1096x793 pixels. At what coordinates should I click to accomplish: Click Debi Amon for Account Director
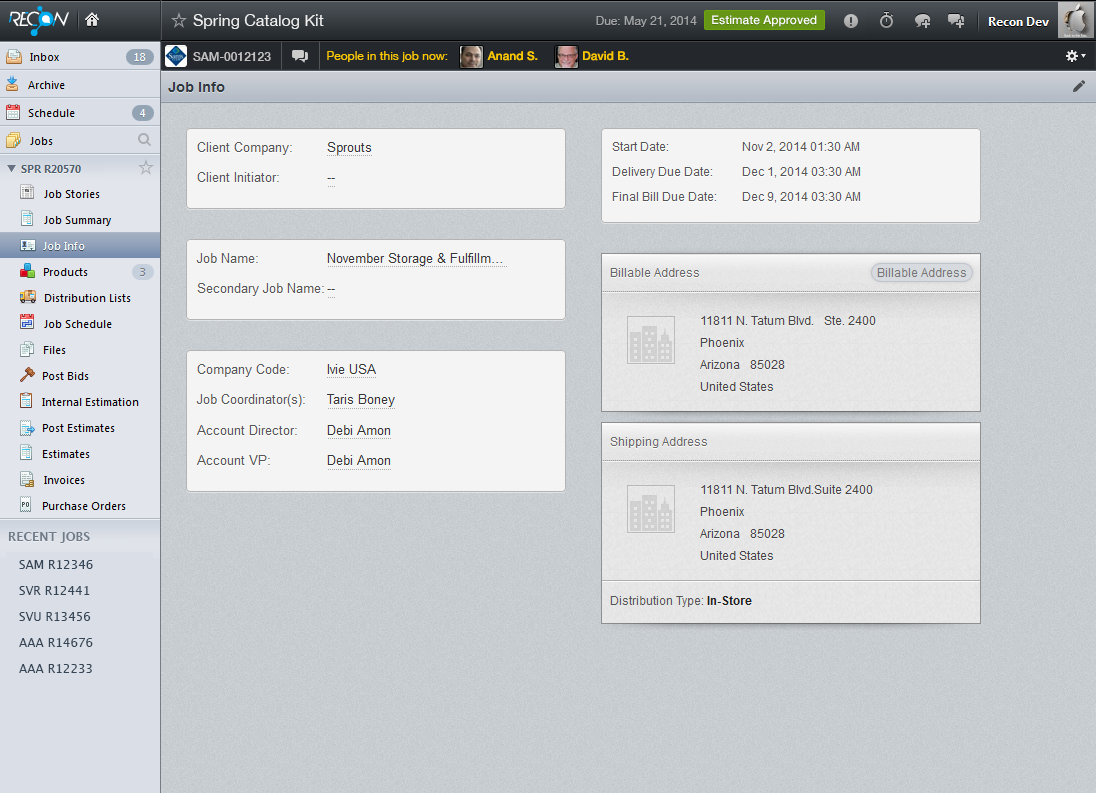coord(359,430)
